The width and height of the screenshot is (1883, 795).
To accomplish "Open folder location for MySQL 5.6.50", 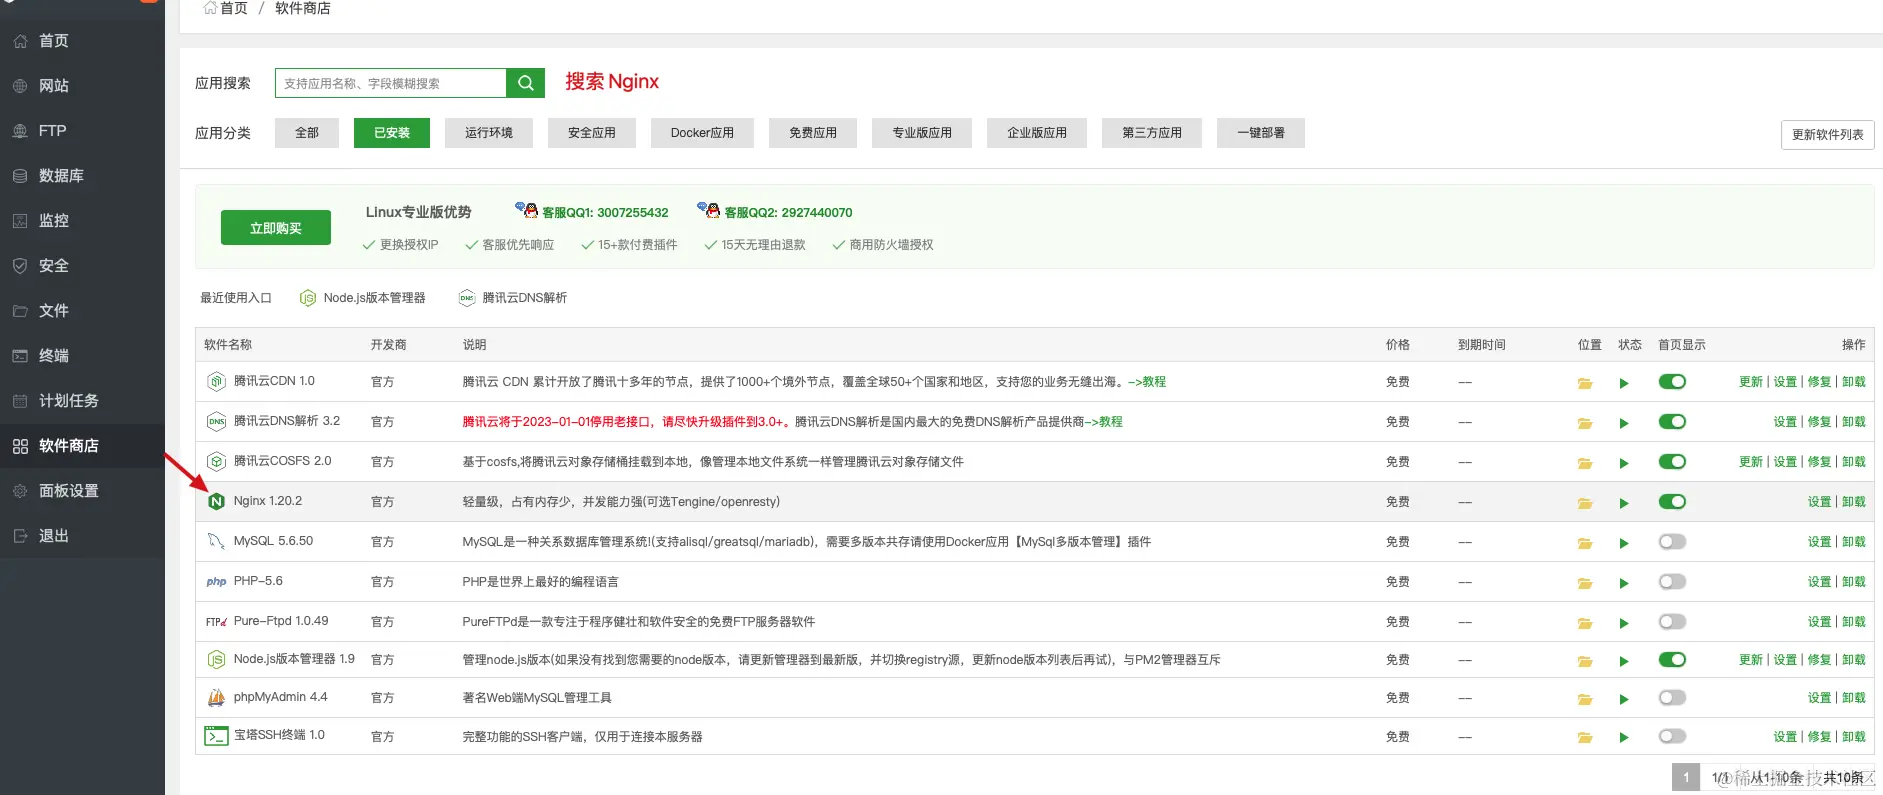I will tap(1585, 543).
